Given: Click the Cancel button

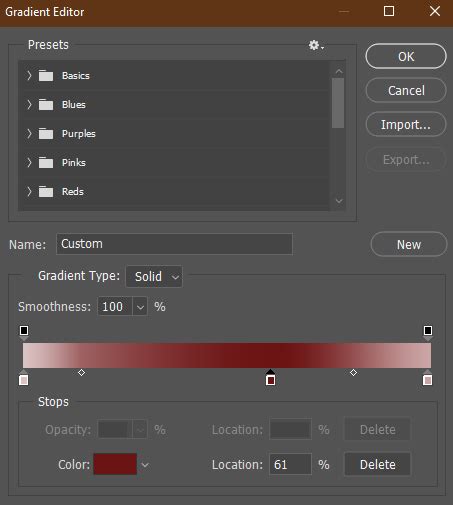Looking at the screenshot, I should click(x=406, y=90).
